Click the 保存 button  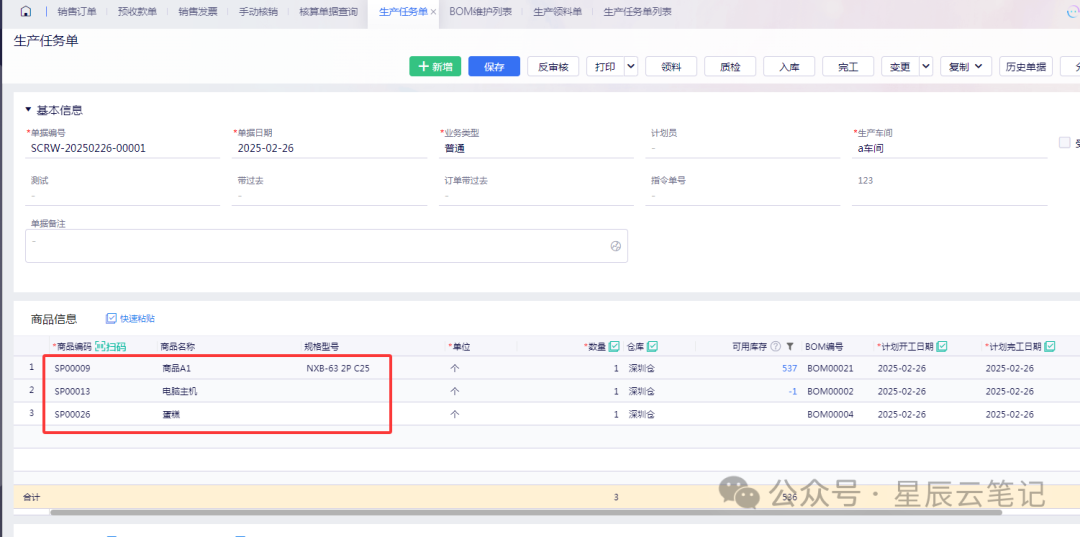pos(494,67)
